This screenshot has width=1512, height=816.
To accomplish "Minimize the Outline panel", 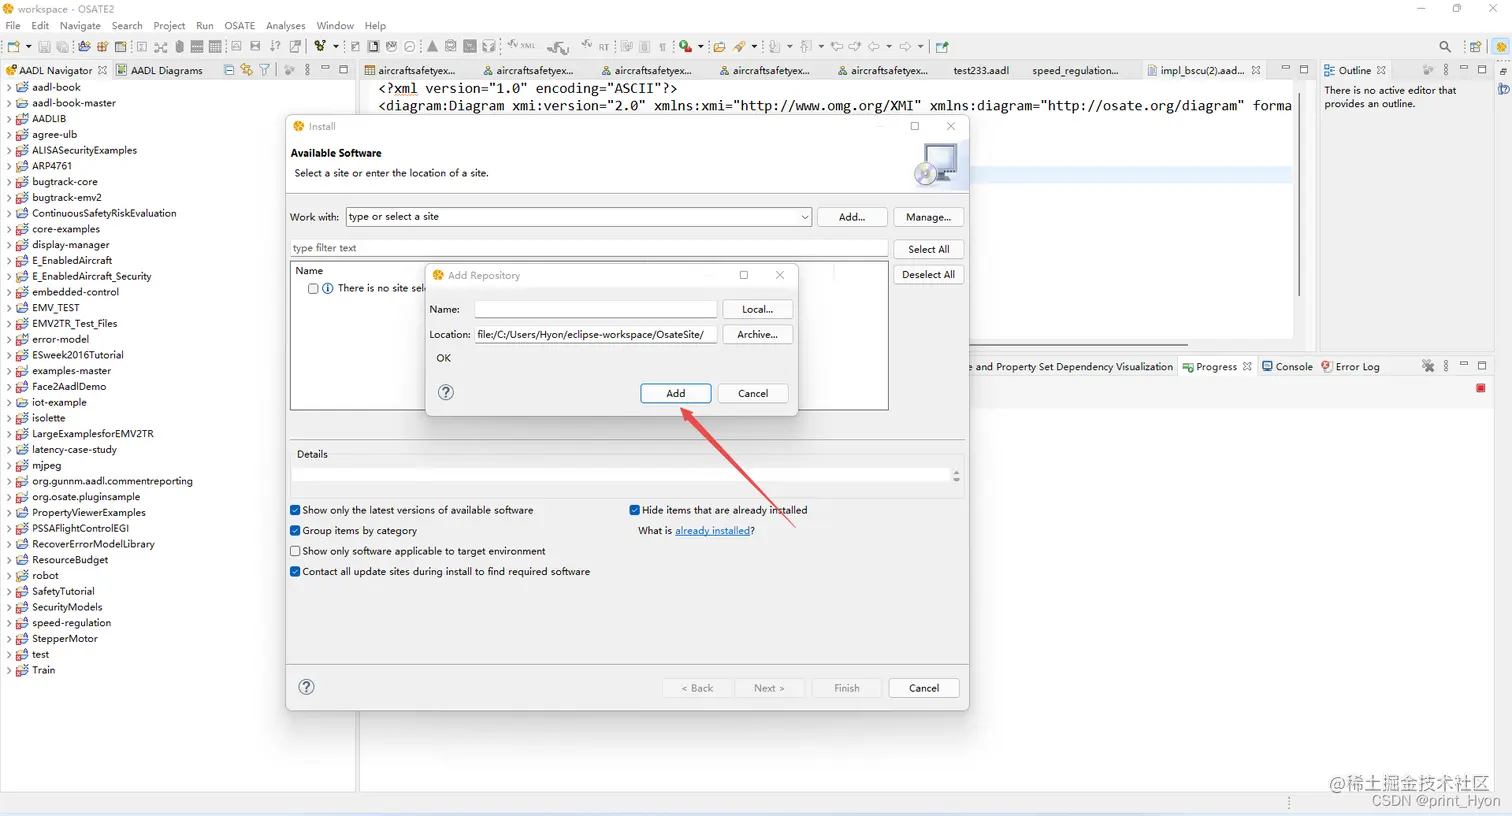I will (x=1464, y=68).
